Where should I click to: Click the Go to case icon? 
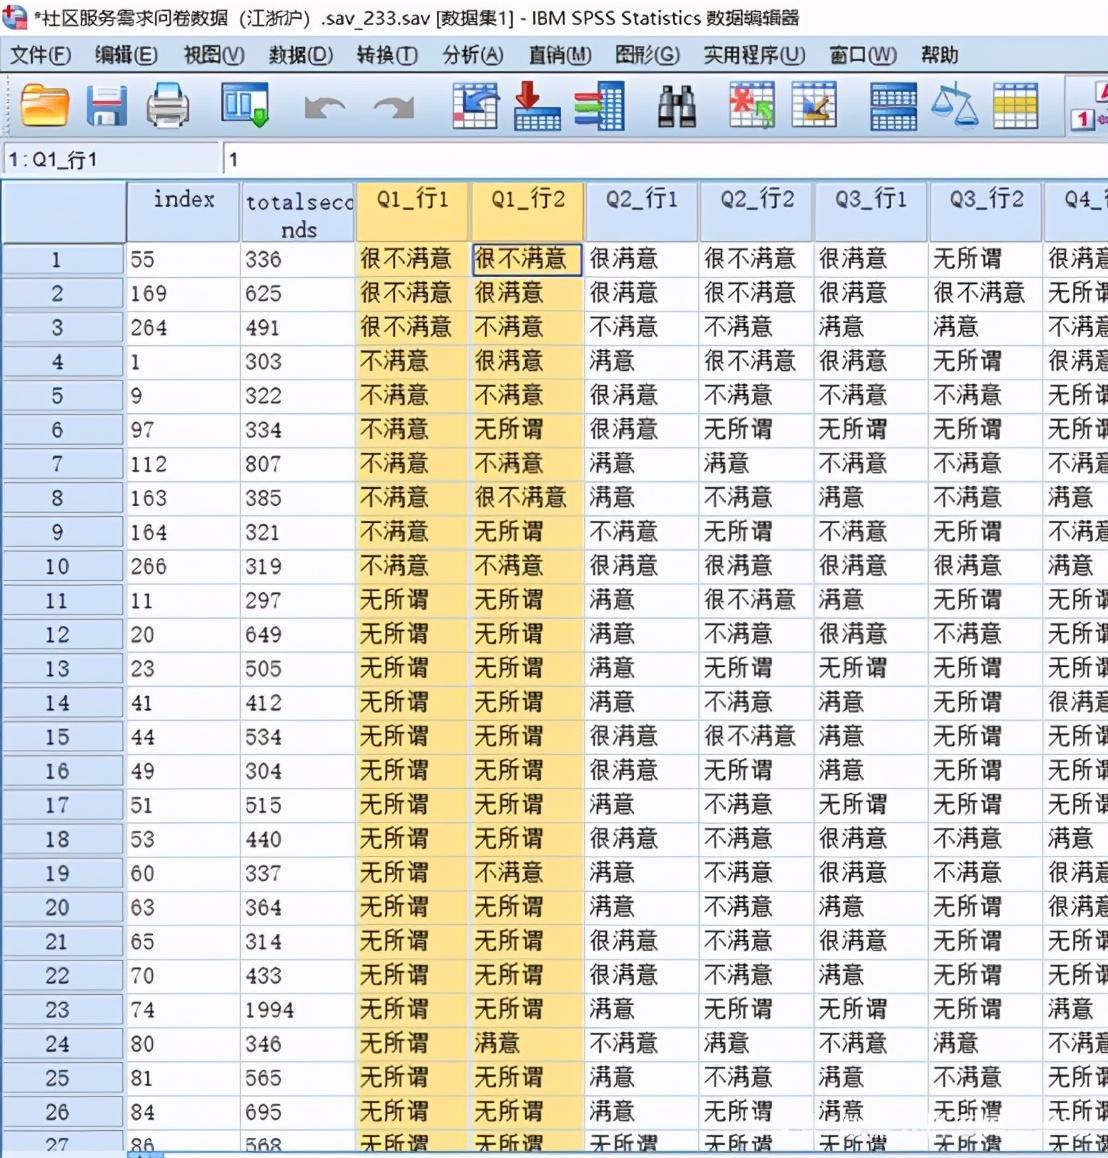tap(475, 106)
